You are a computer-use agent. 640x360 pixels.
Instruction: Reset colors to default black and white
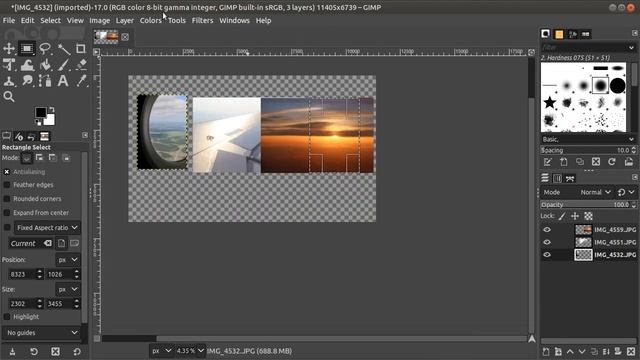(x=38, y=122)
